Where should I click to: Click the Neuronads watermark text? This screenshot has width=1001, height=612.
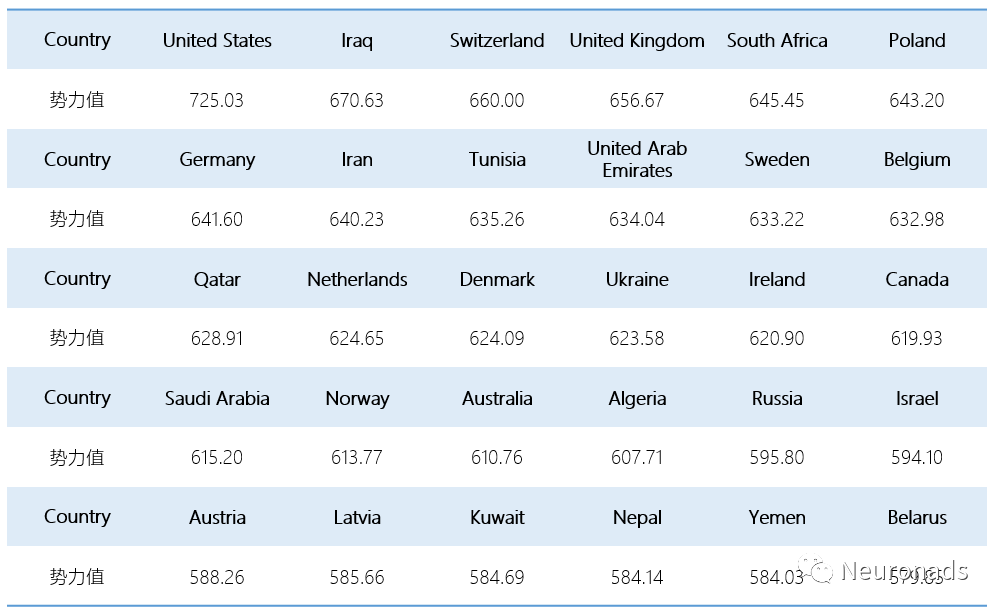click(905, 570)
